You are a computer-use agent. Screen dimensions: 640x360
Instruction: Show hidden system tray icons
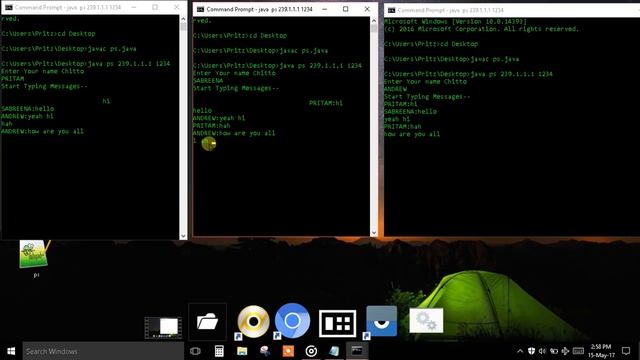pos(520,351)
